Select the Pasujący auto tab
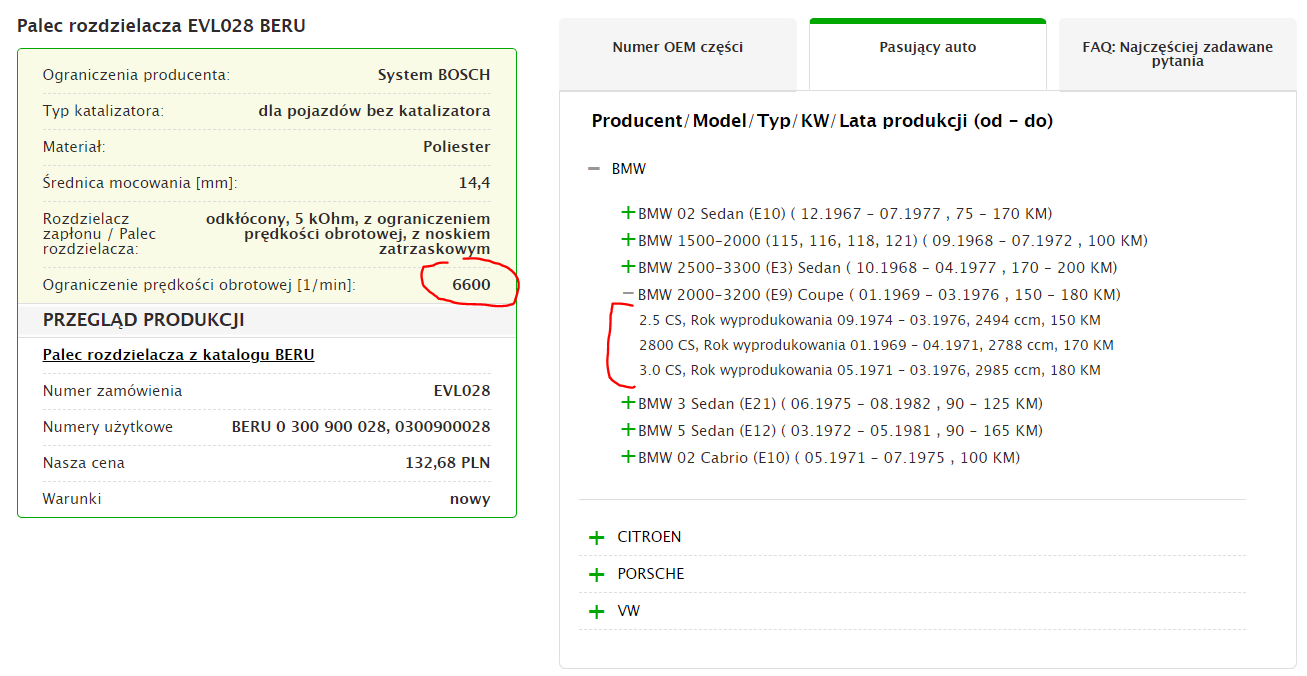 927,47
